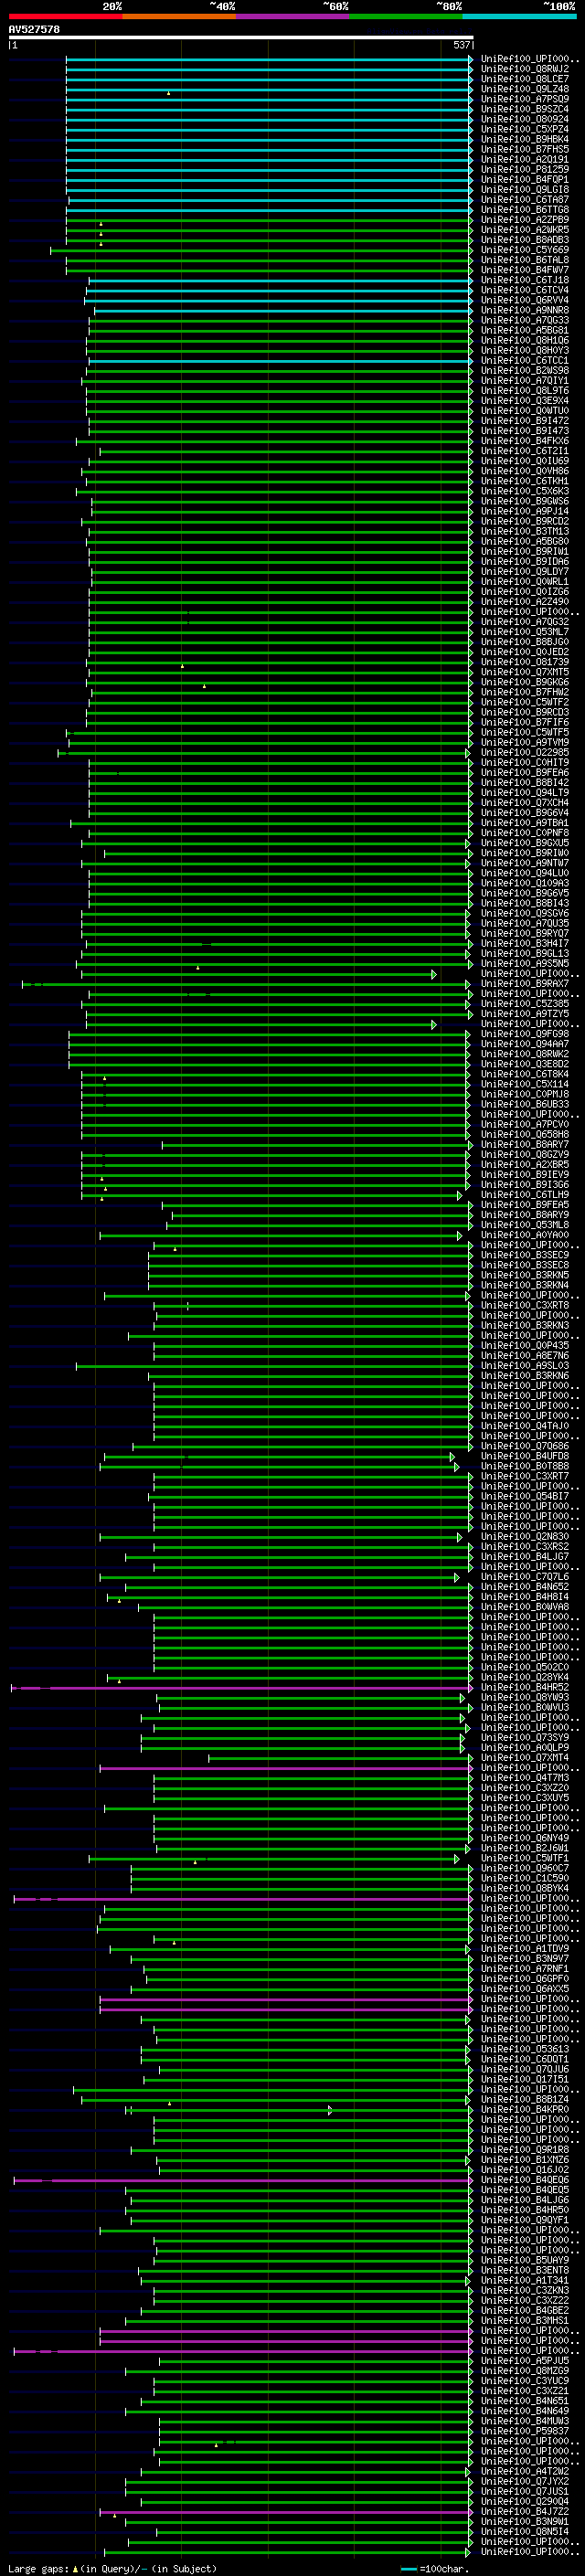View the match UniRef100_Q0P435
Image resolution: width=585 pixels, height=2576 pixels.
click(x=525, y=1345)
